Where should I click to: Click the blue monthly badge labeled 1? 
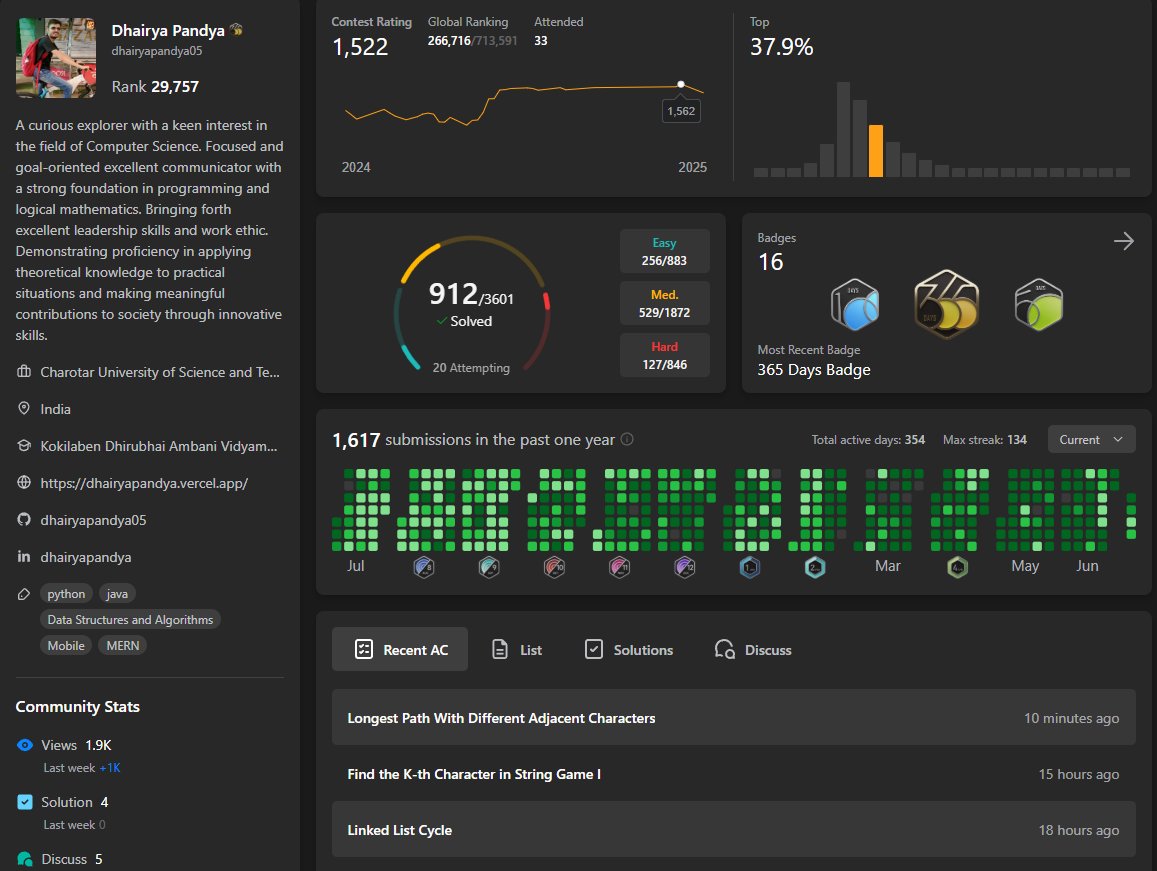pyautogui.click(x=750, y=567)
